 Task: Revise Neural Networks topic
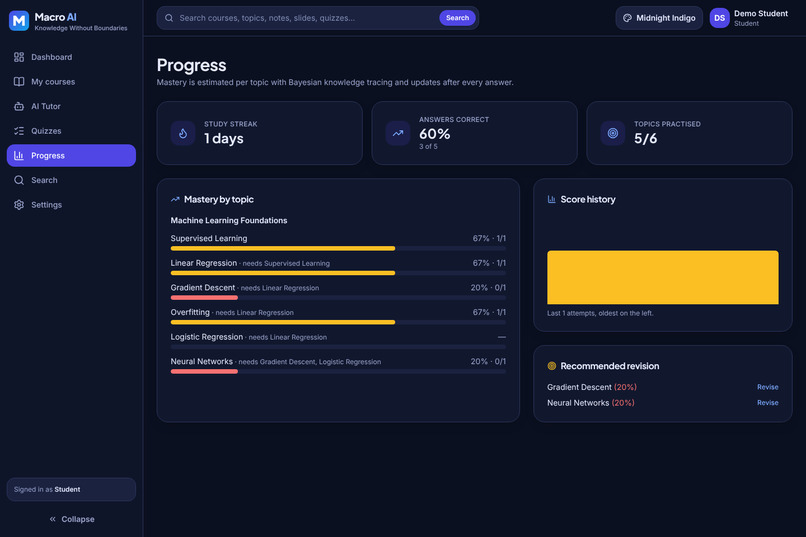(767, 403)
